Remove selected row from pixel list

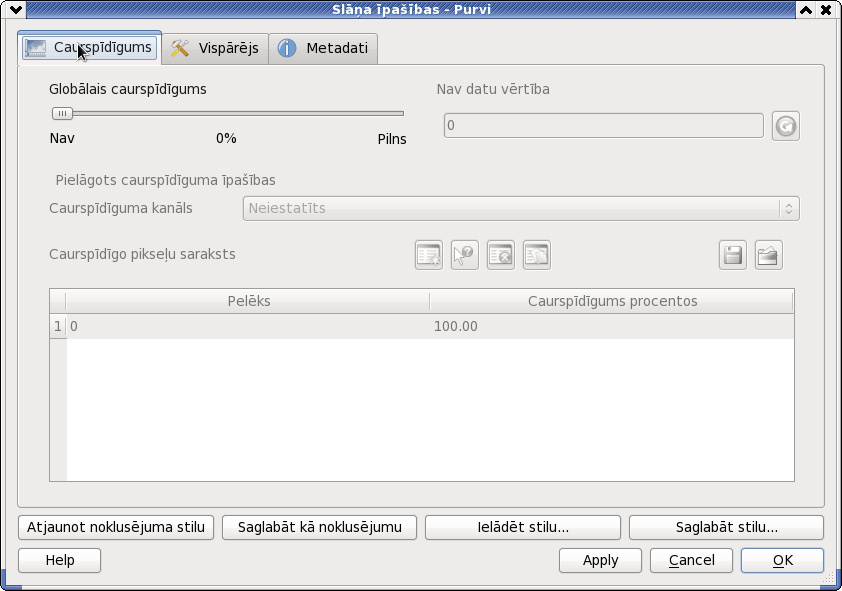pyautogui.click(x=500, y=255)
